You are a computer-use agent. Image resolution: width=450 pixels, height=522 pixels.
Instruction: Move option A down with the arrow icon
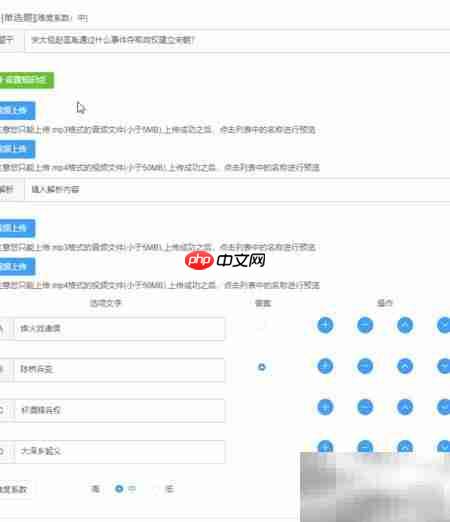[x=444, y=325]
